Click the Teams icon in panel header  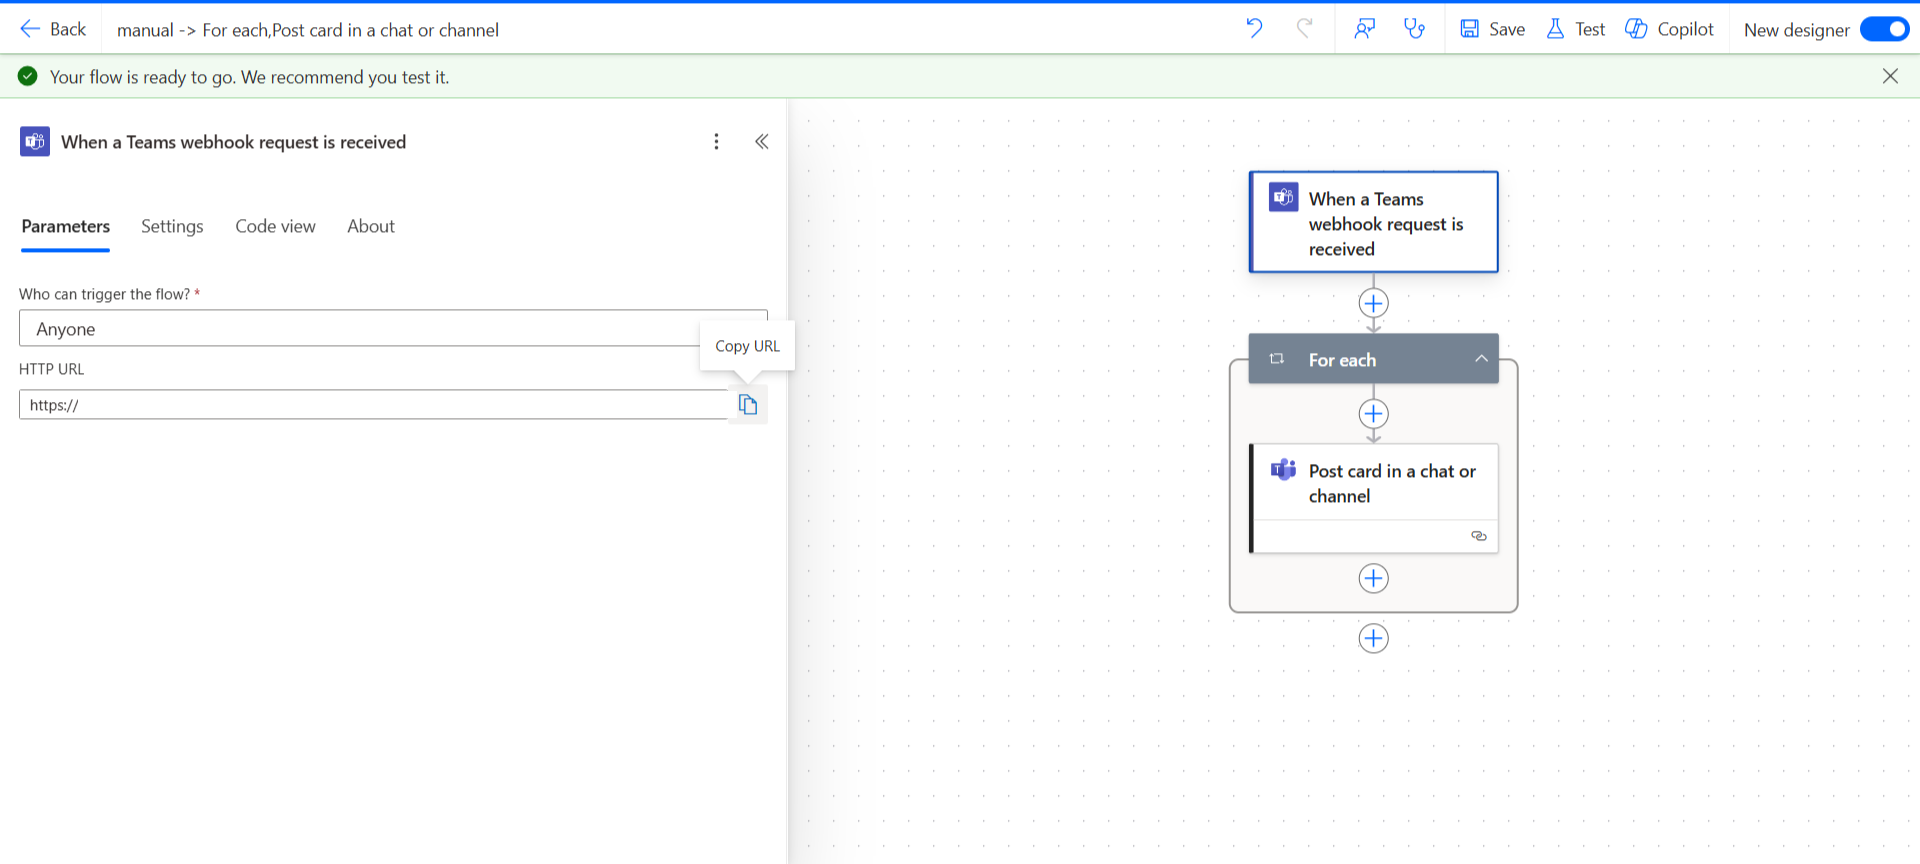(x=35, y=142)
